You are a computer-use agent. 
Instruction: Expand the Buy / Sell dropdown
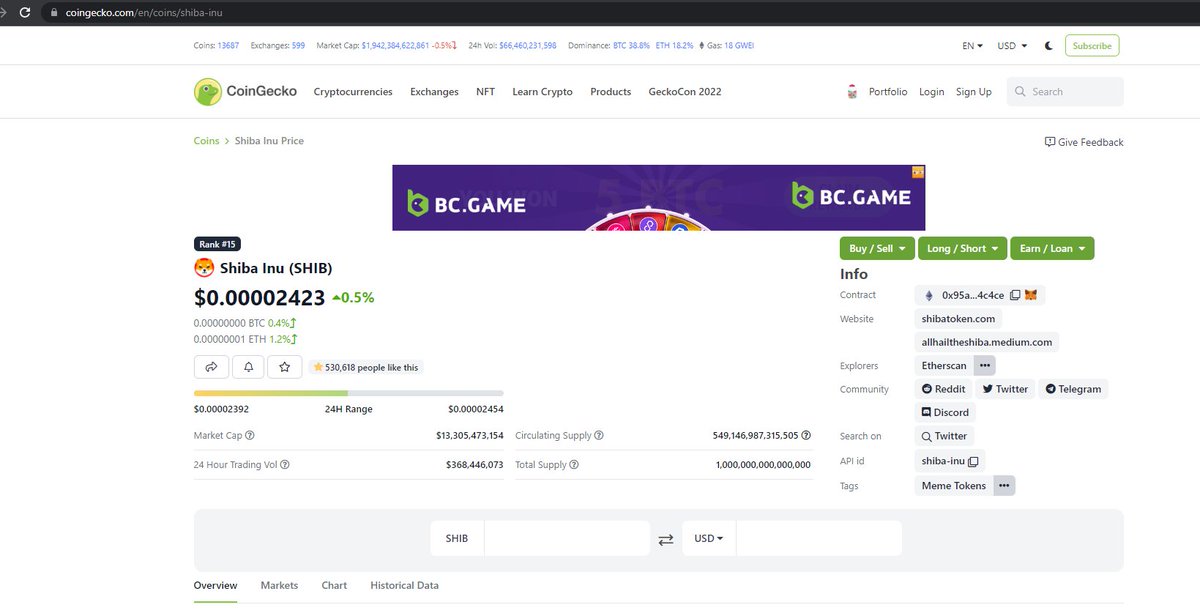[877, 248]
